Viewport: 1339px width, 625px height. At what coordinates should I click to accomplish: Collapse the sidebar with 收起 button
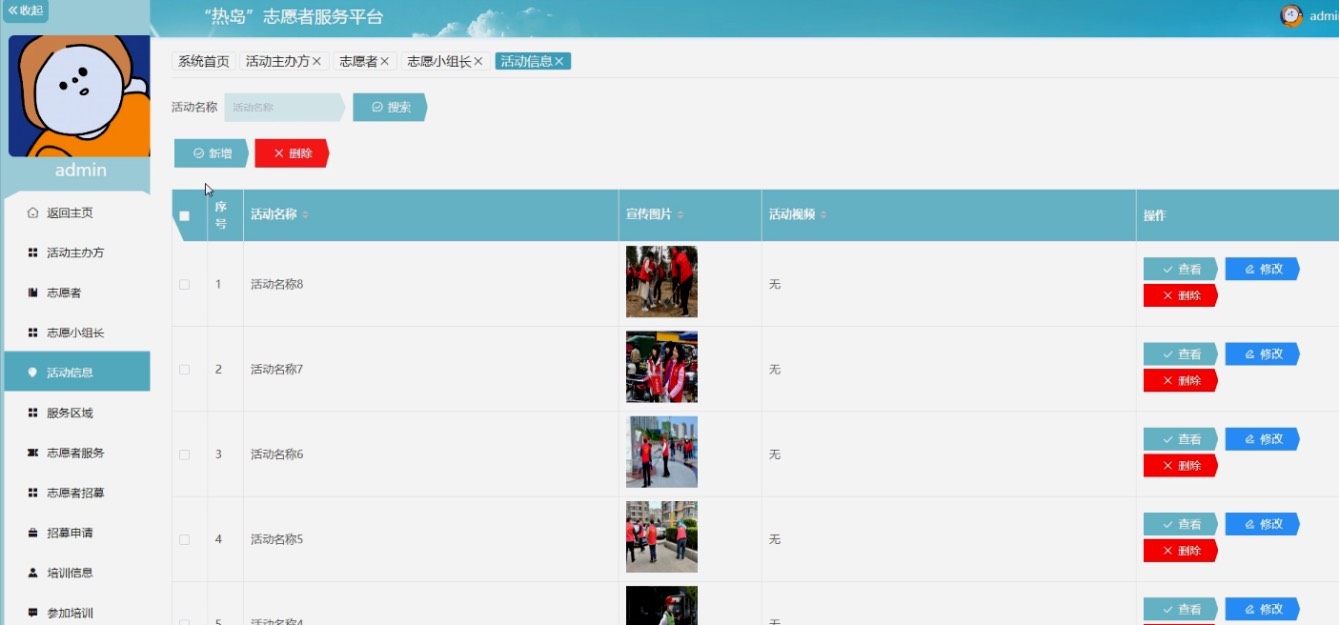pos(25,11)
